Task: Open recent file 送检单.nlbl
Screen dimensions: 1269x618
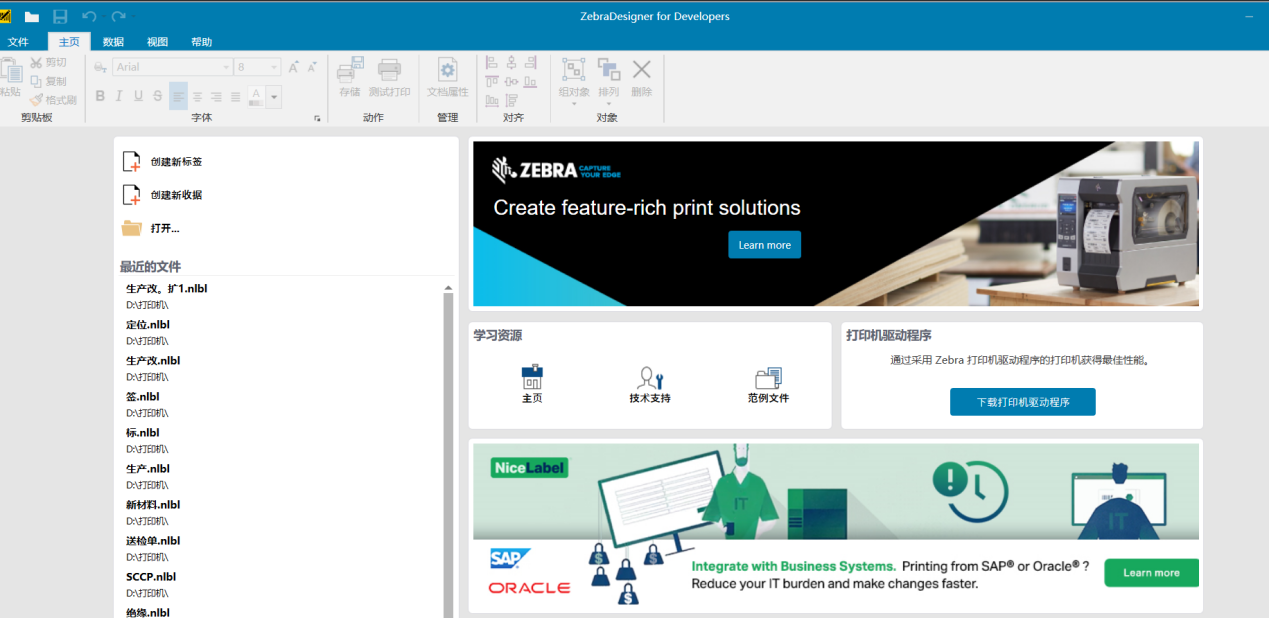Action: pos(153,540)
